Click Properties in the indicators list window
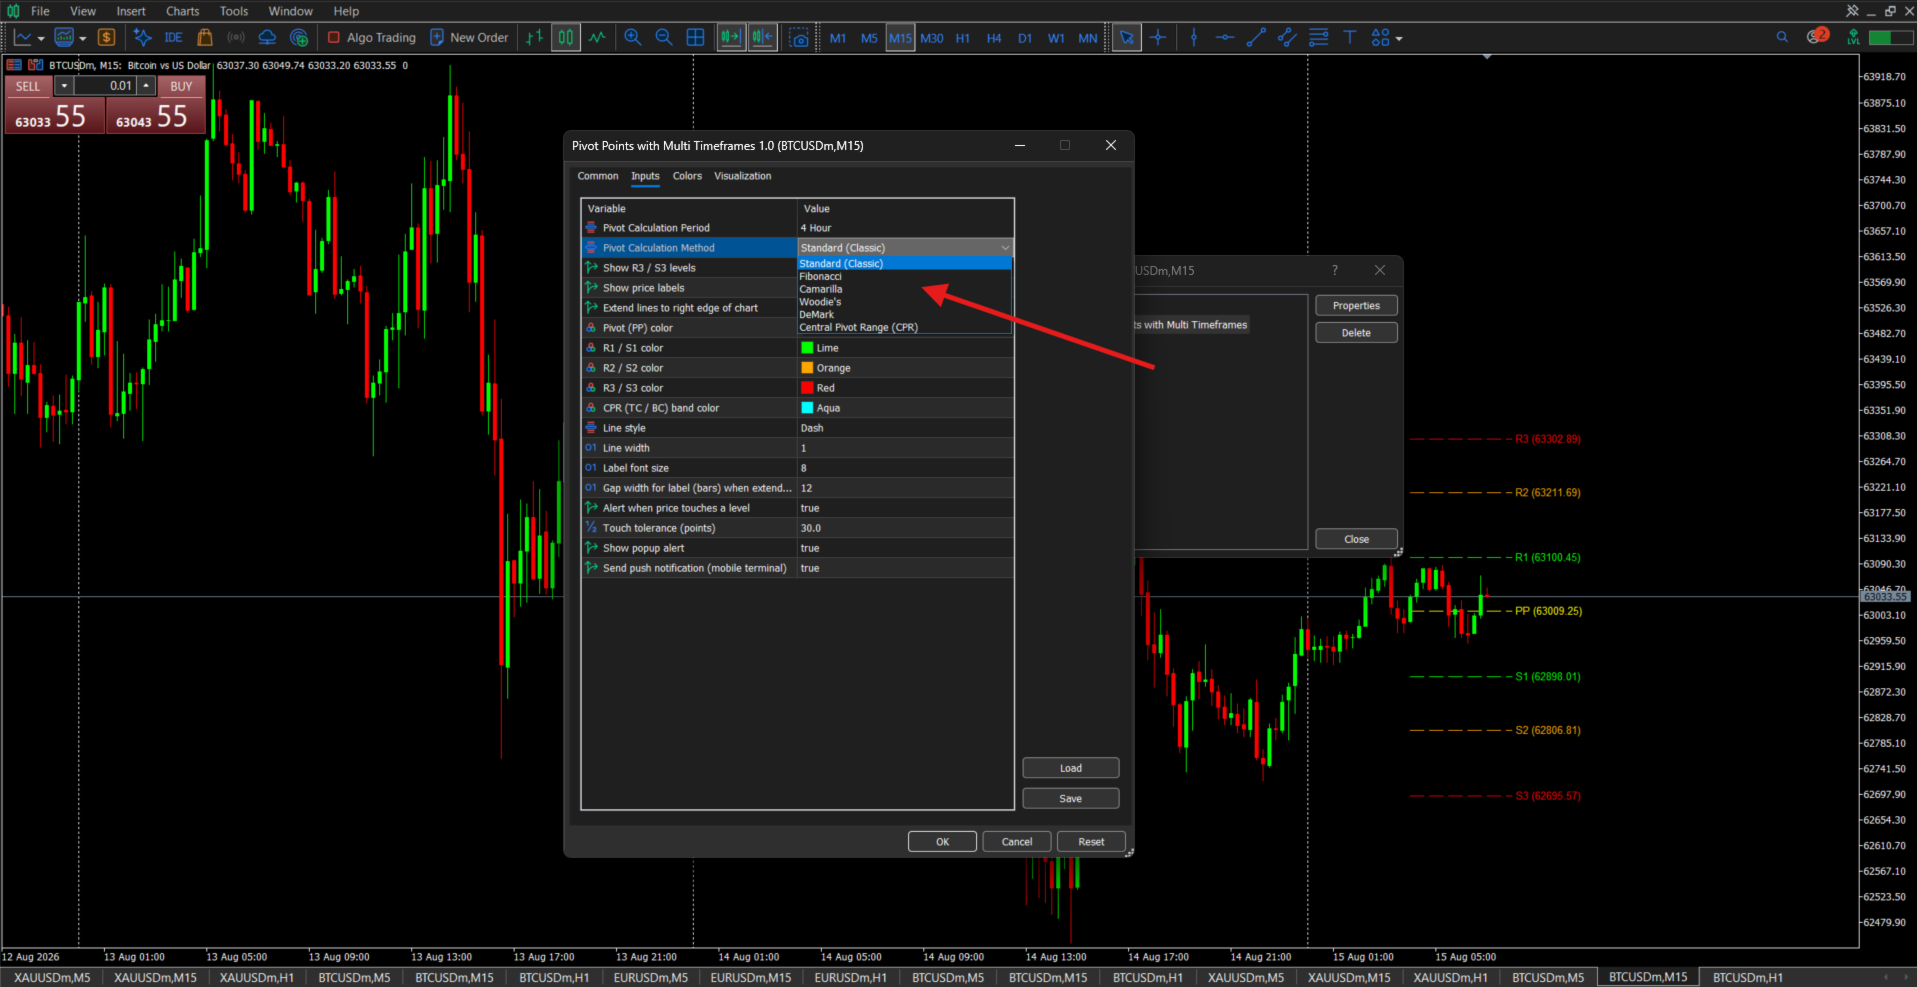The image size is (1917, 987). click(x=1356, y=306)
